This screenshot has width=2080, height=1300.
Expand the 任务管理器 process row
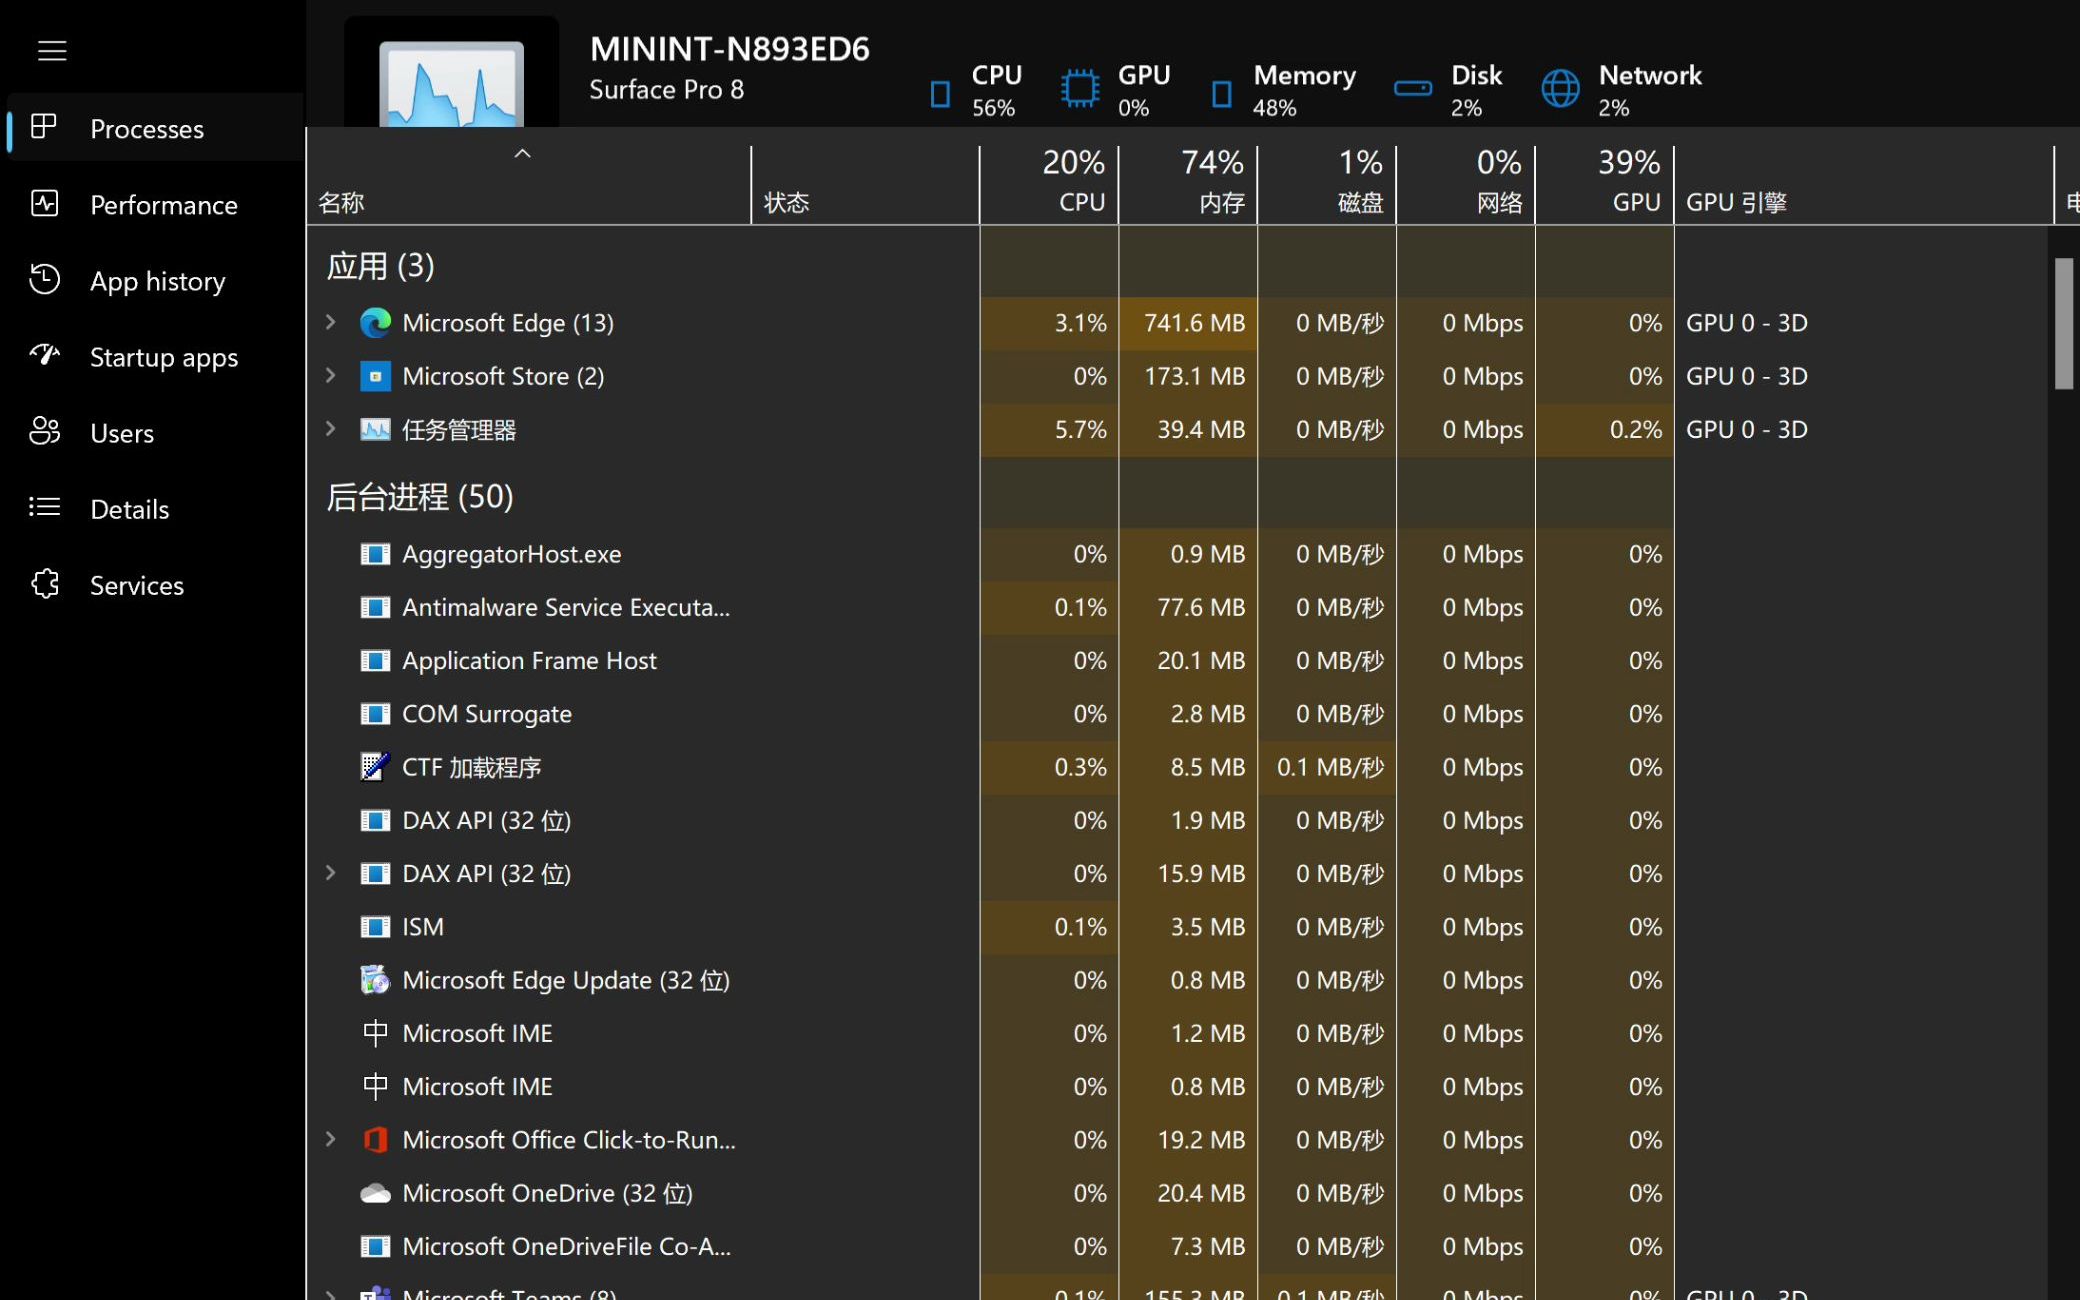pyautogui.click(x=331, y=429)
